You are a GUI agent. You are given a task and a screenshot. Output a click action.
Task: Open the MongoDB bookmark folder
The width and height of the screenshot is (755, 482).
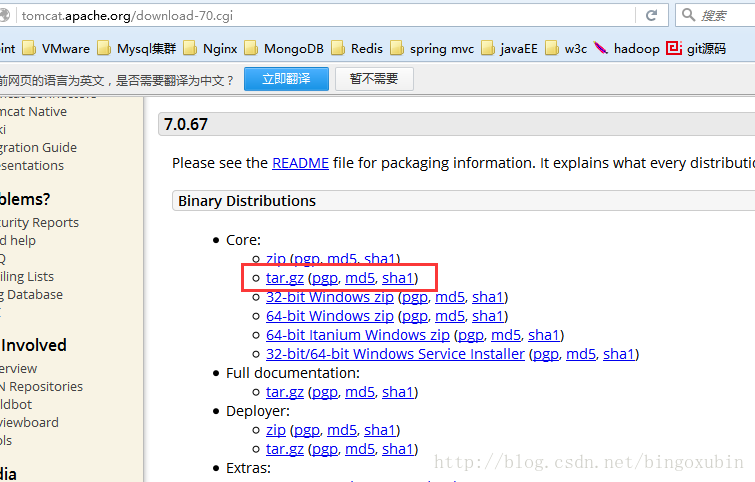[284, 49]
